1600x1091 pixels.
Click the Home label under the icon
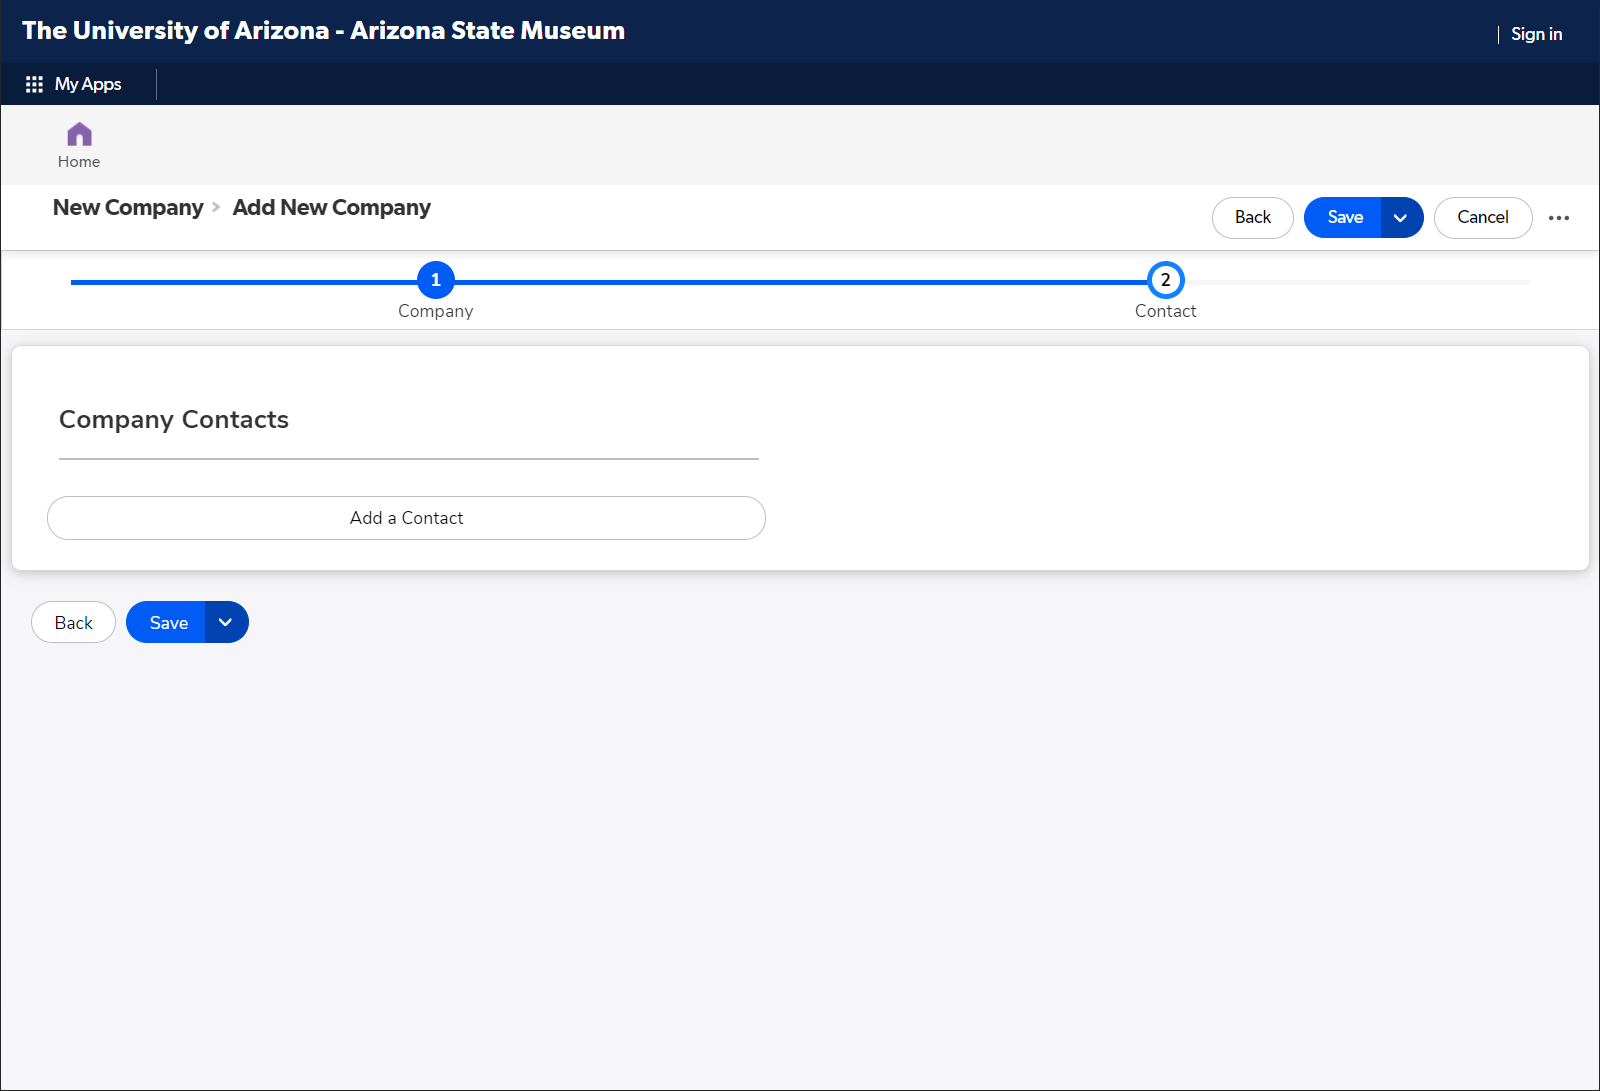coord(79,162)
